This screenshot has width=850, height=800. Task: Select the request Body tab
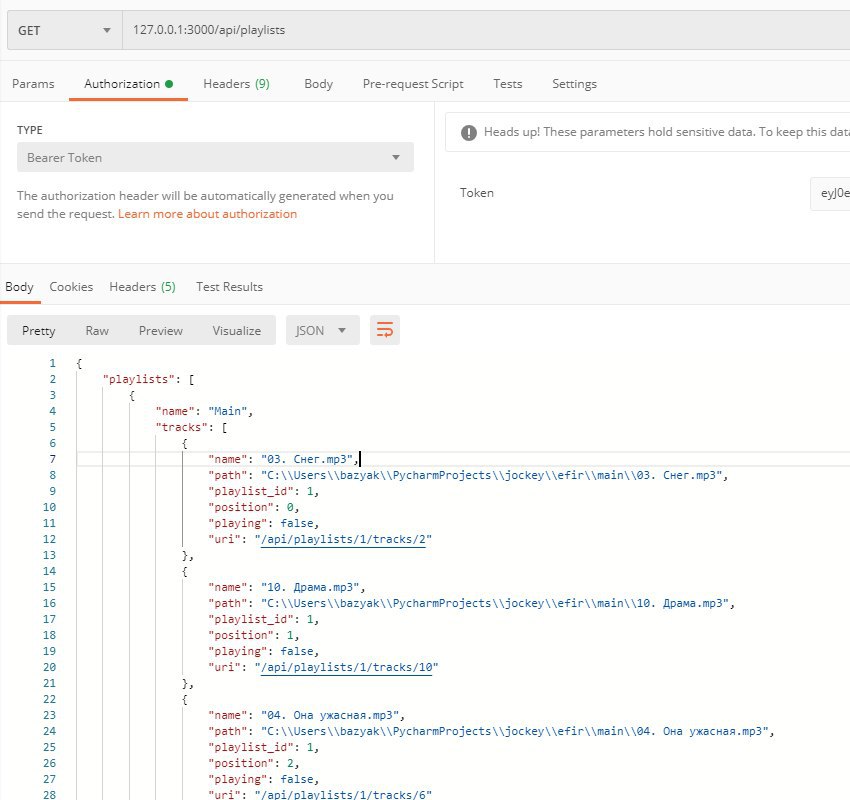[x=318, y=84]
